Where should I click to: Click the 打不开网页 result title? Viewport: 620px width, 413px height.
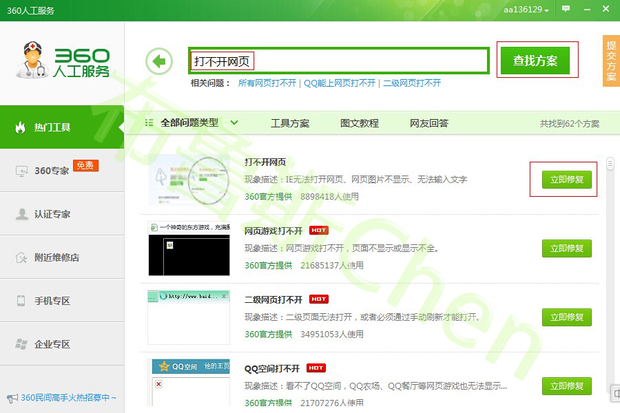[x=265, y=162]
